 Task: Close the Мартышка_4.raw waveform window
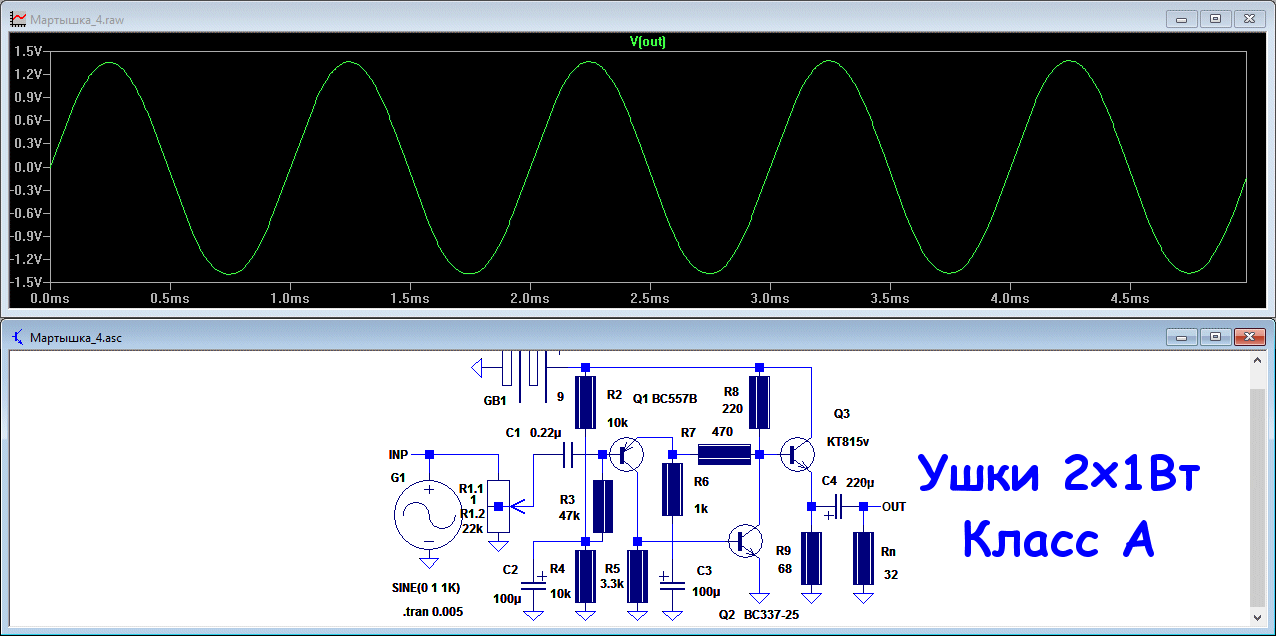[x=1250, y=18]
